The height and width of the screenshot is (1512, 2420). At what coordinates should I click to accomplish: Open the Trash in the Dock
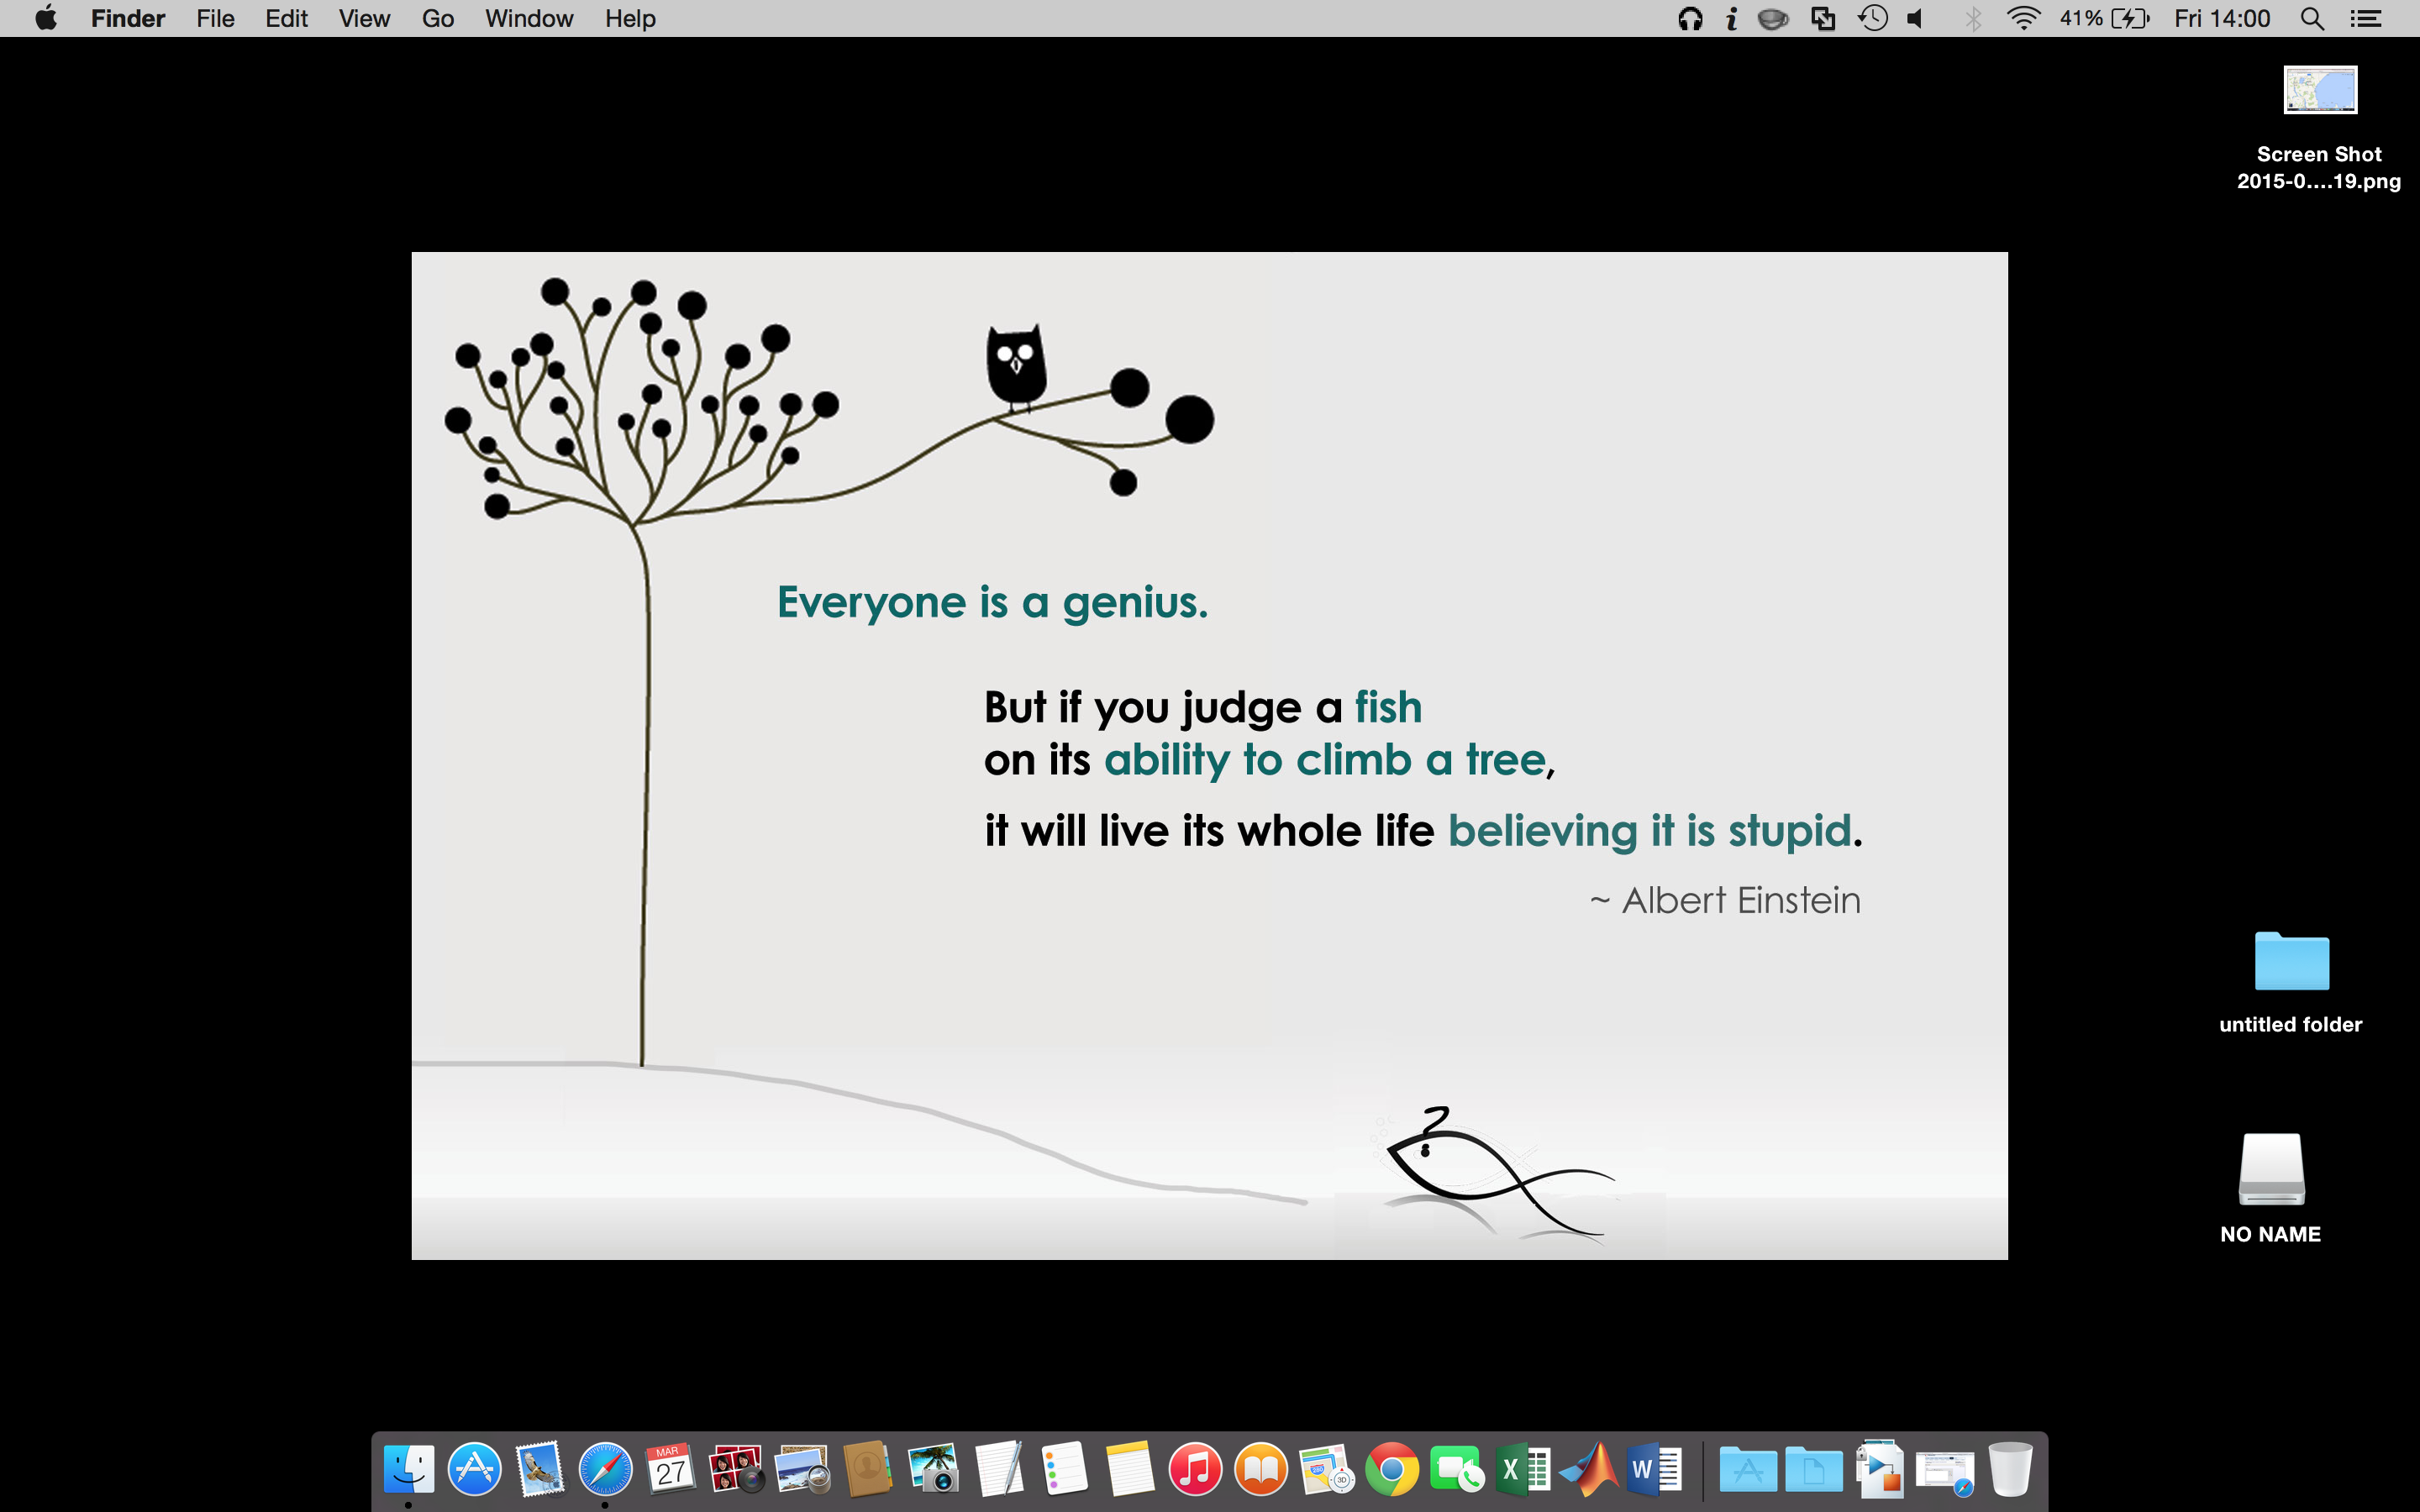2010,1469
